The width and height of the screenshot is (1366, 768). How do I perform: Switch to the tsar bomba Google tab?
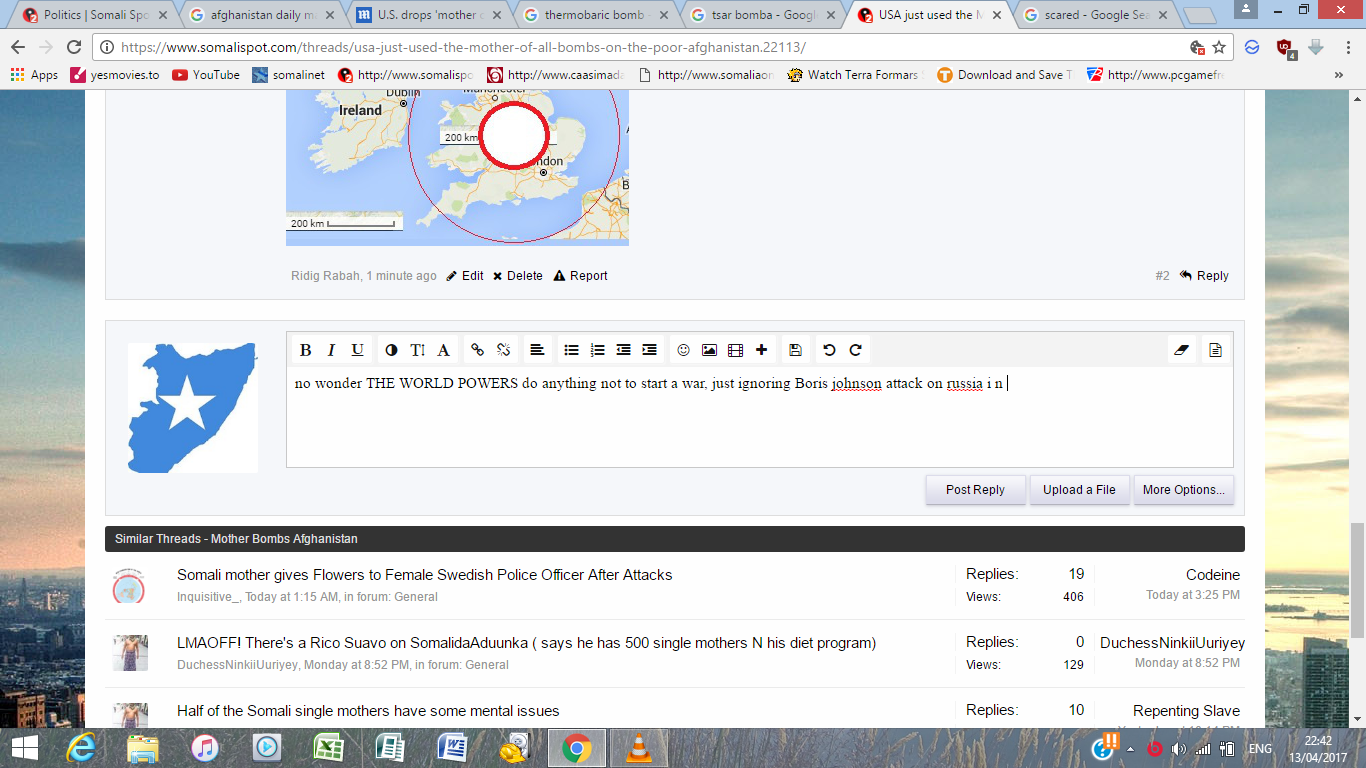click(762, 15)
